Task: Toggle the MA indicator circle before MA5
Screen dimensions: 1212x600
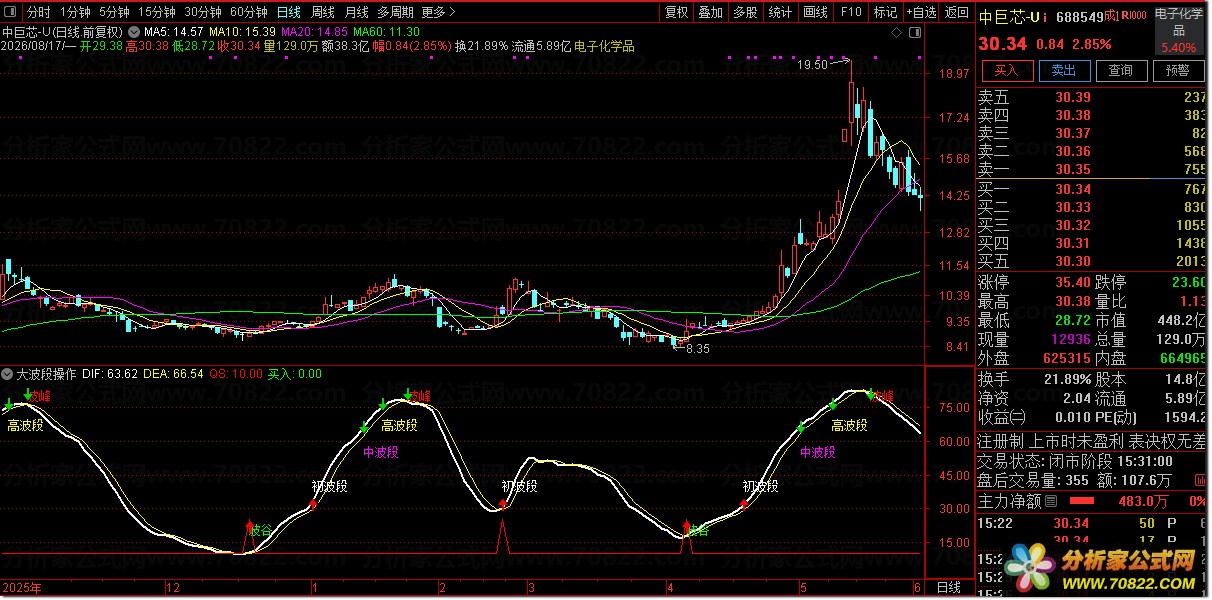Action: tap(136, 32)
